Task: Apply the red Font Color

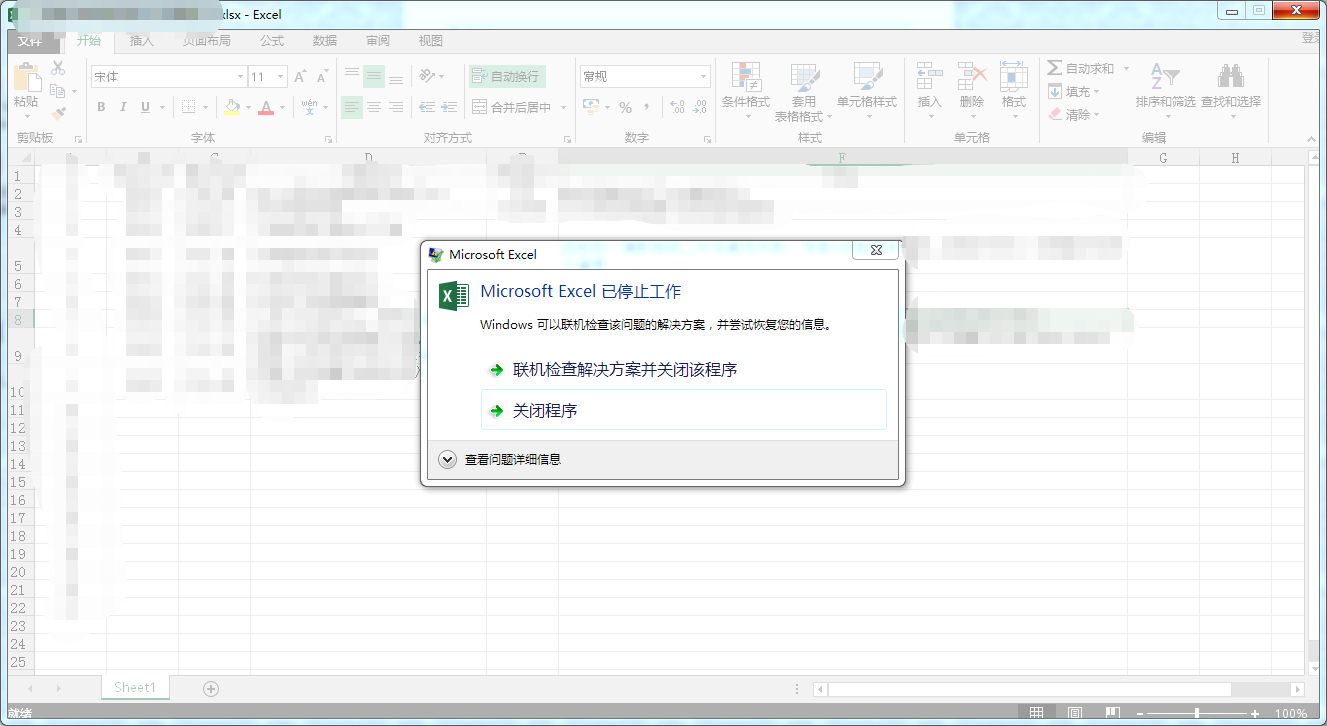Action: pyautogui.click(x=266, y=107)
